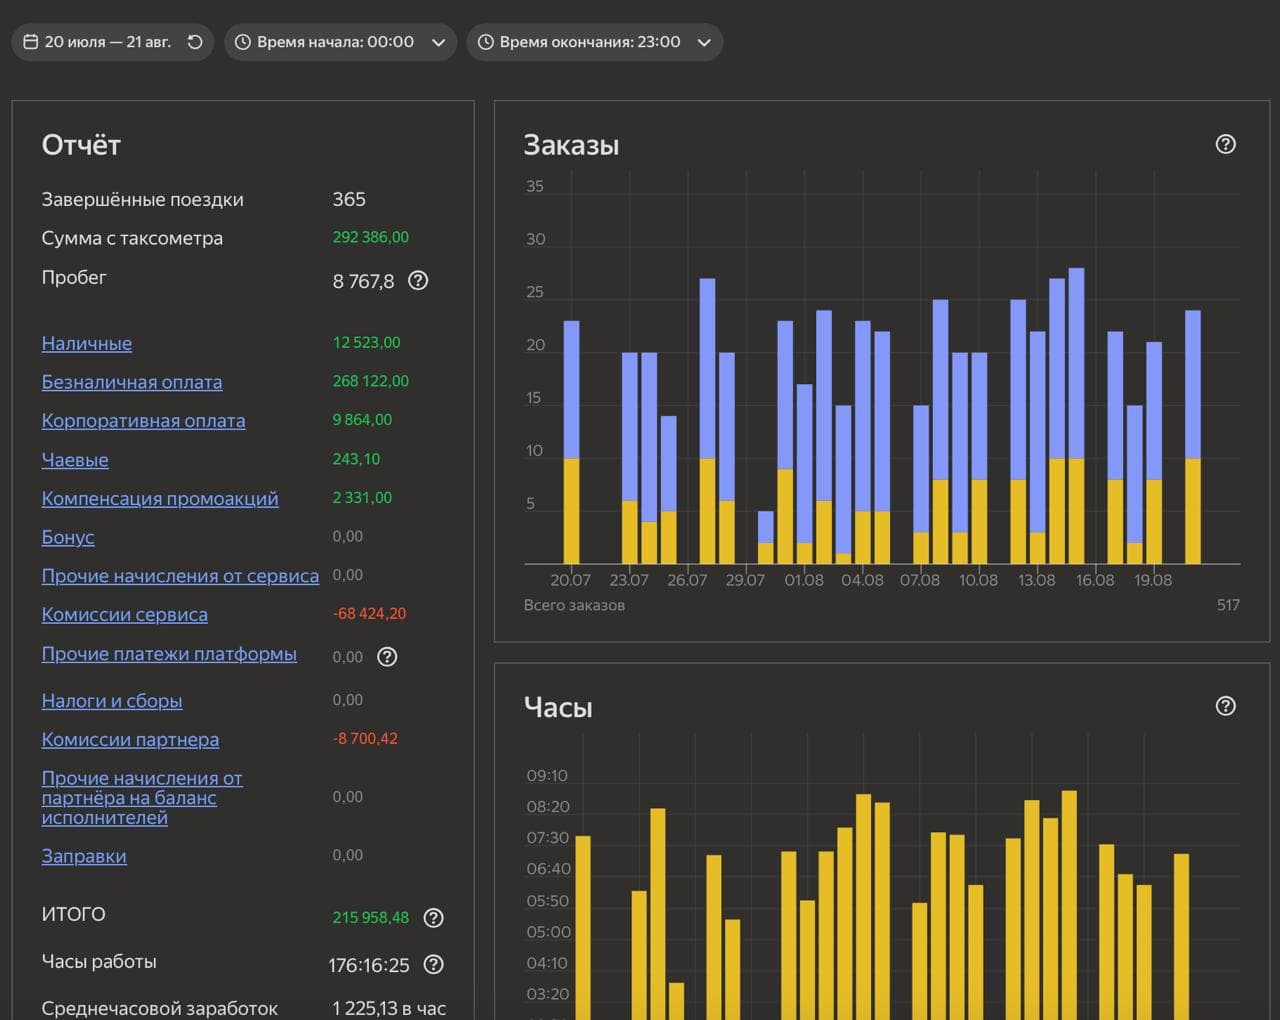Image resolution: width=1280 pixels, height=1020 pixels.
Task: Click the Бонус row value 0,00
Action: [x=348, y=536]
